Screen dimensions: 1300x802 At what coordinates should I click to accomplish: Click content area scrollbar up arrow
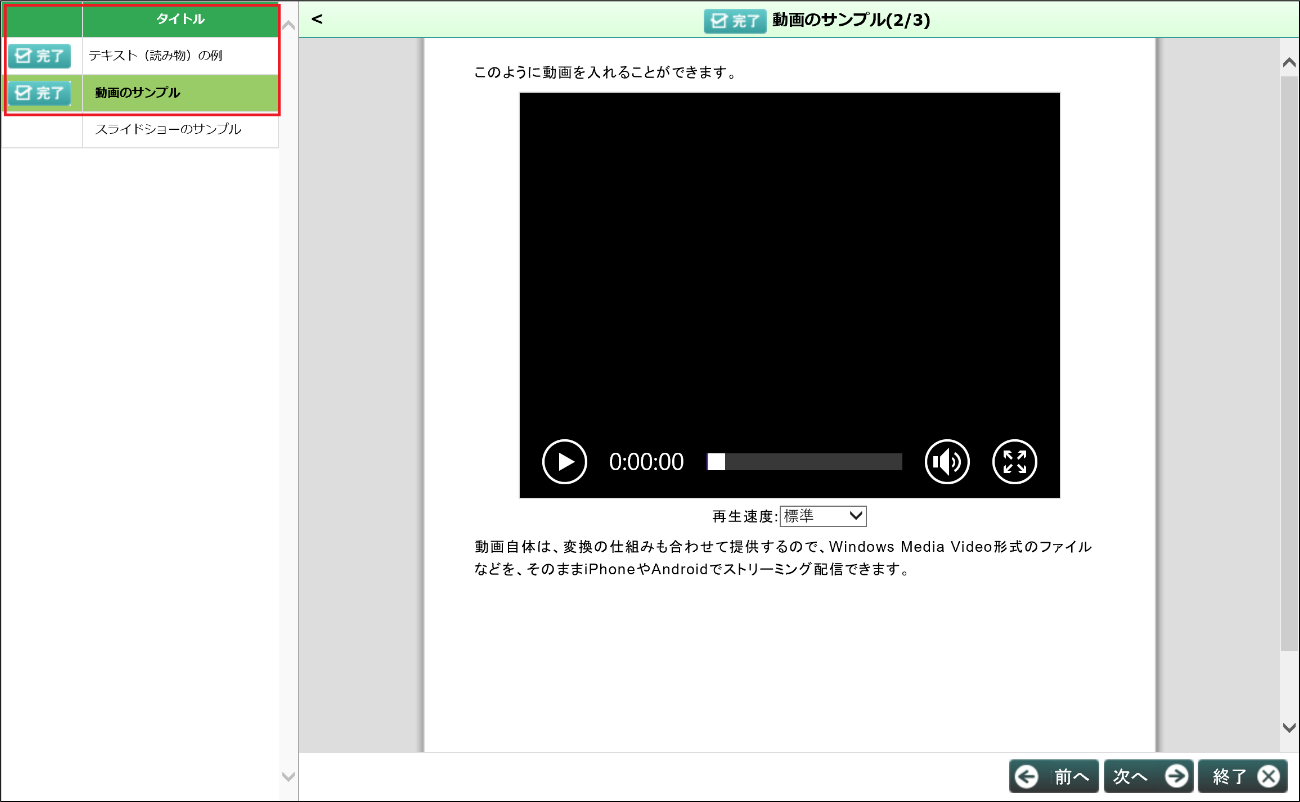tap(1289, 63)
